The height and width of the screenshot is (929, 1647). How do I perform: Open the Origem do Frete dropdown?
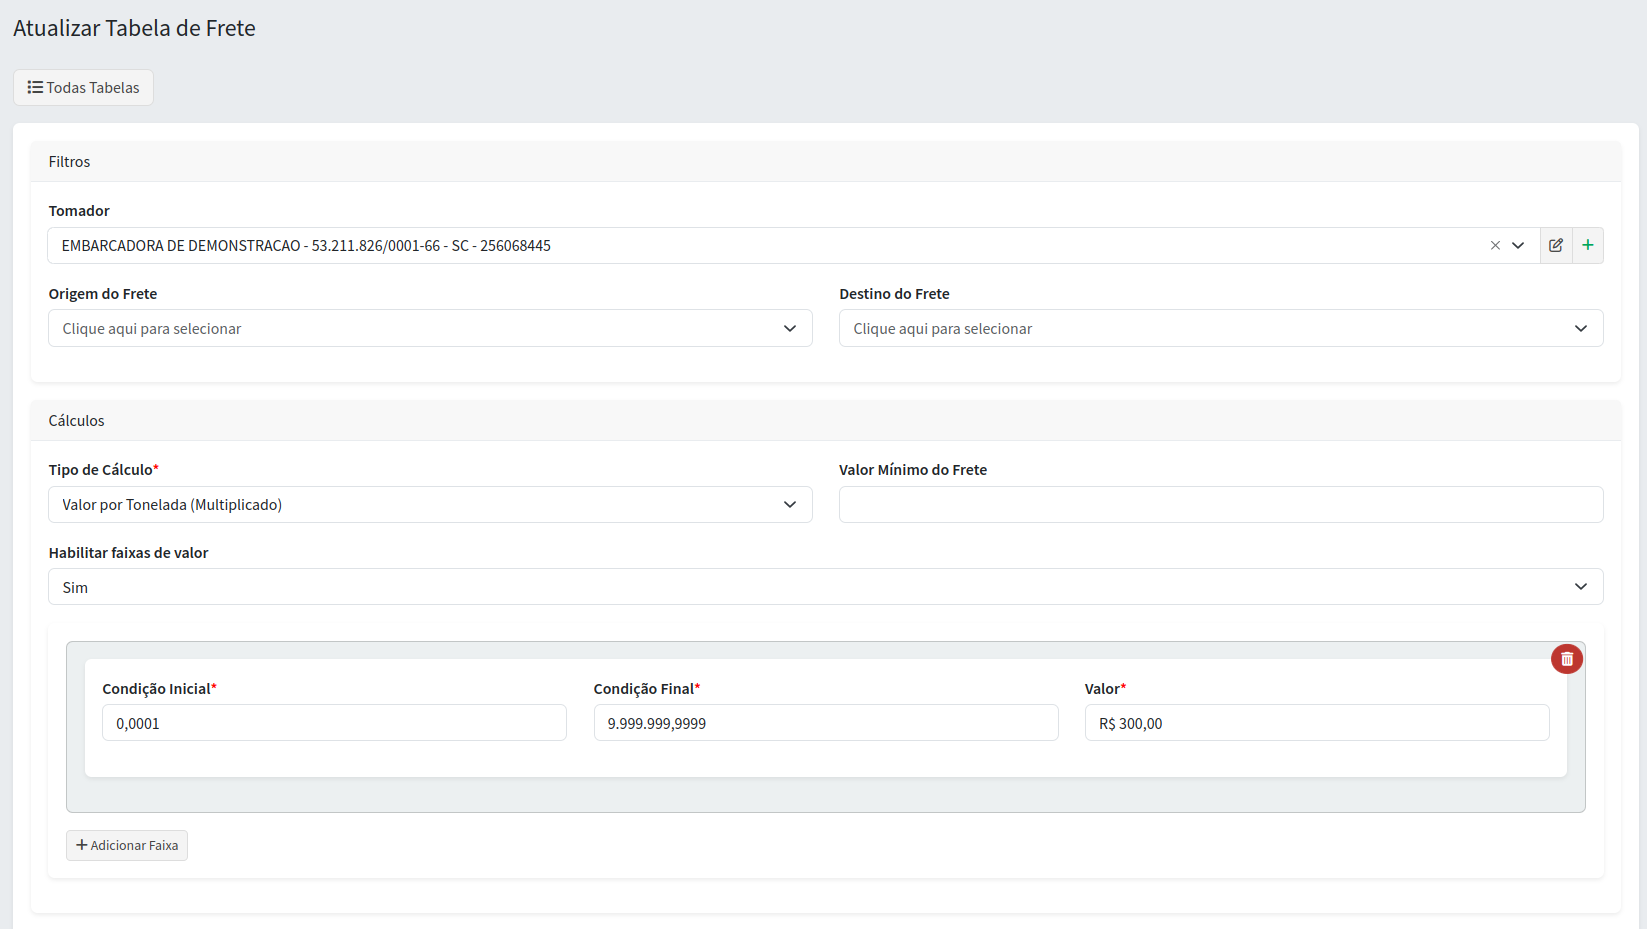pyautogui.click(x=430, y=329)
